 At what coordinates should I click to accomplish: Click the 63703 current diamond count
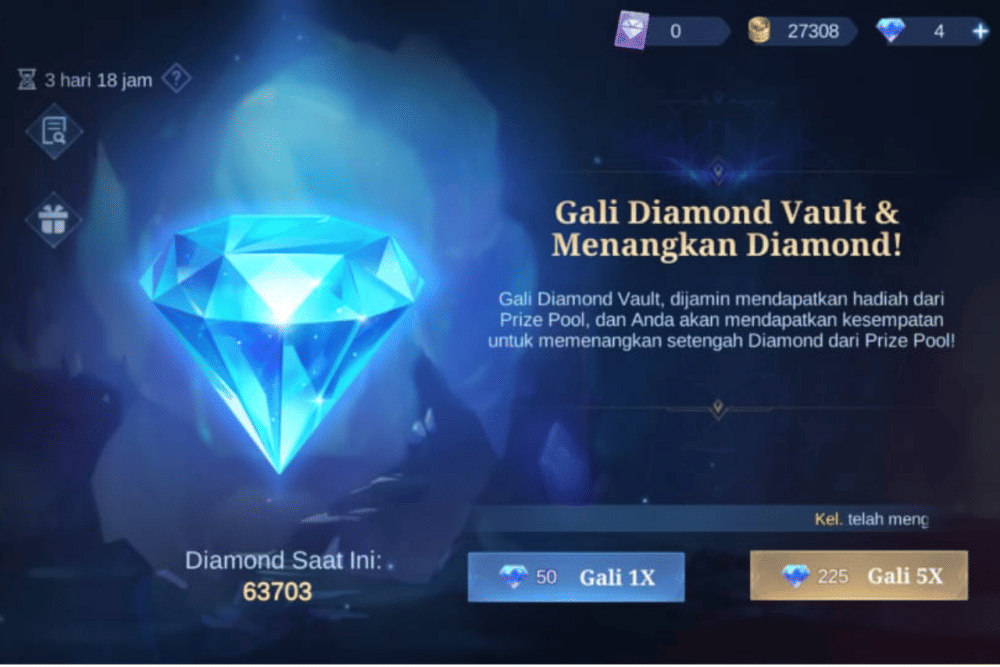pyautogui.click(x=277, y=592)
